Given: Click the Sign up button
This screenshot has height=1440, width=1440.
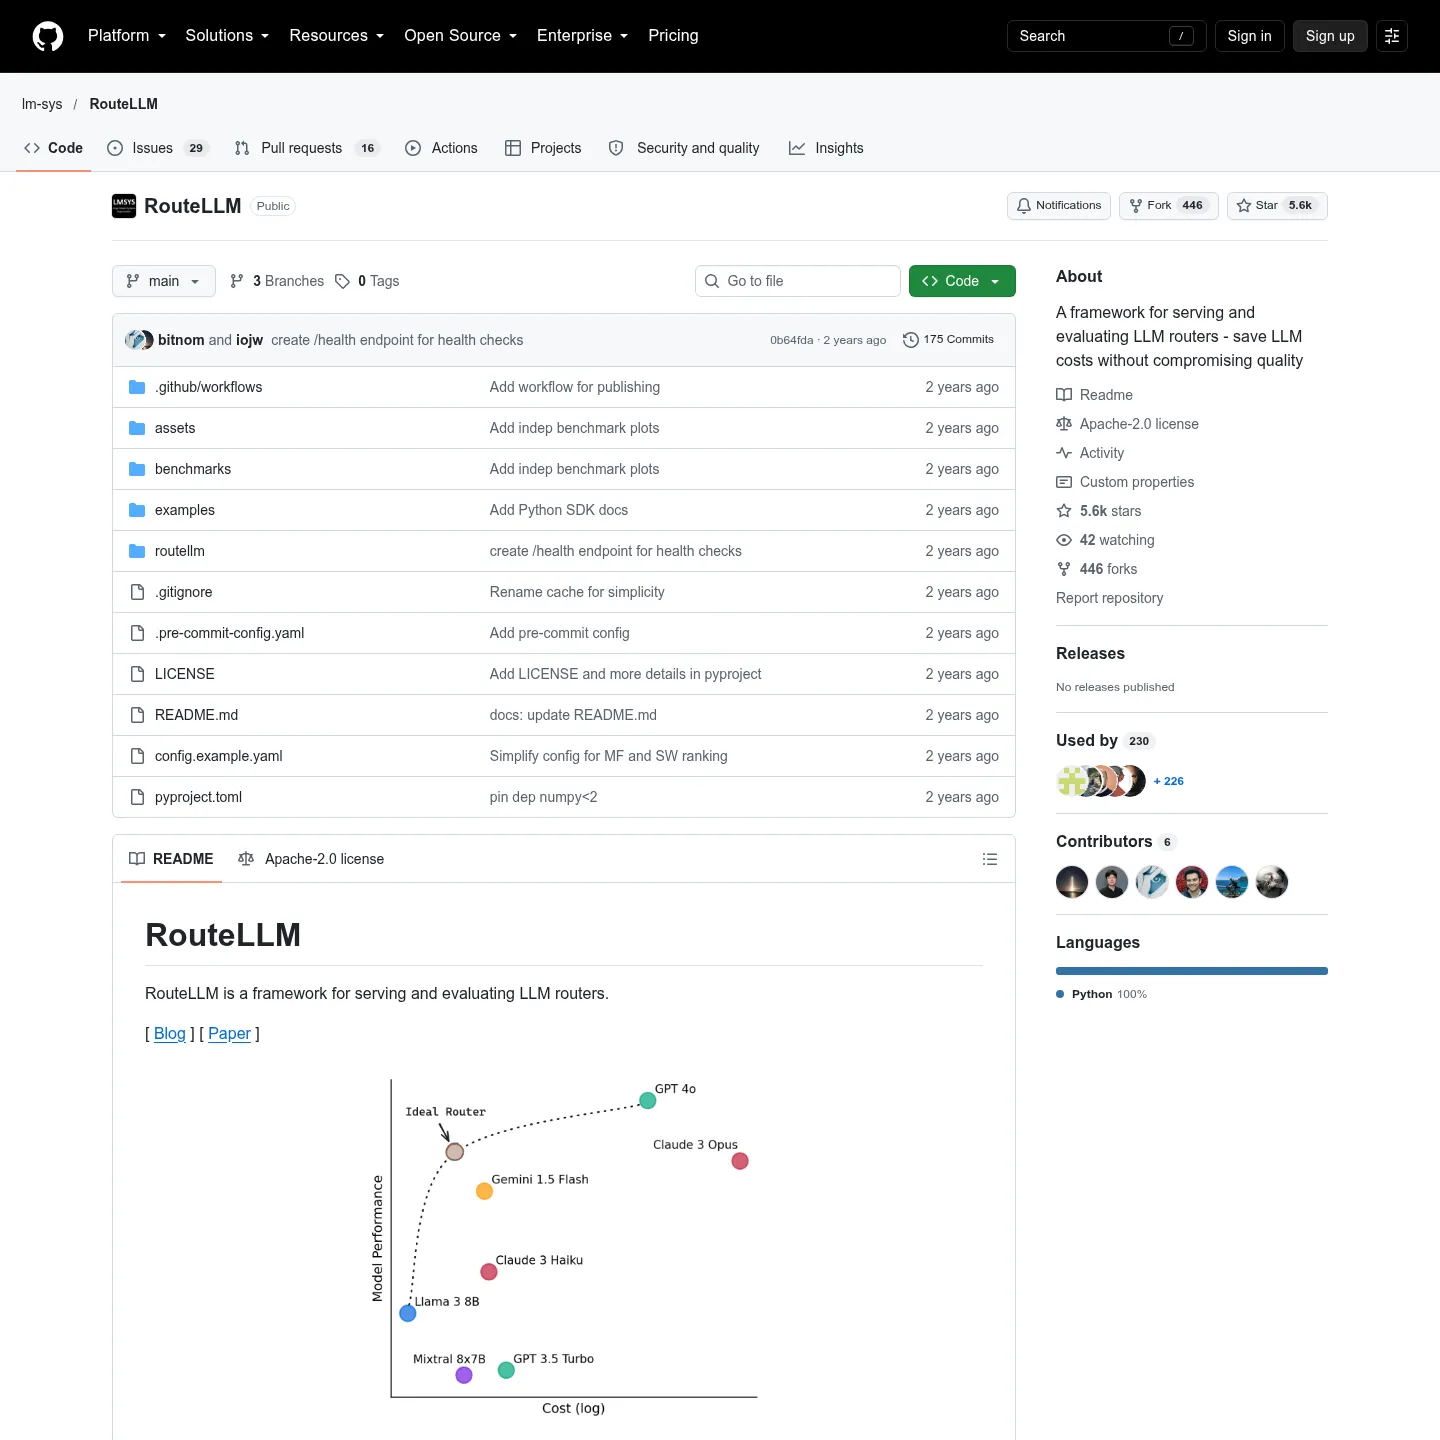Looking at the screenshot, I should (1330, 36).
